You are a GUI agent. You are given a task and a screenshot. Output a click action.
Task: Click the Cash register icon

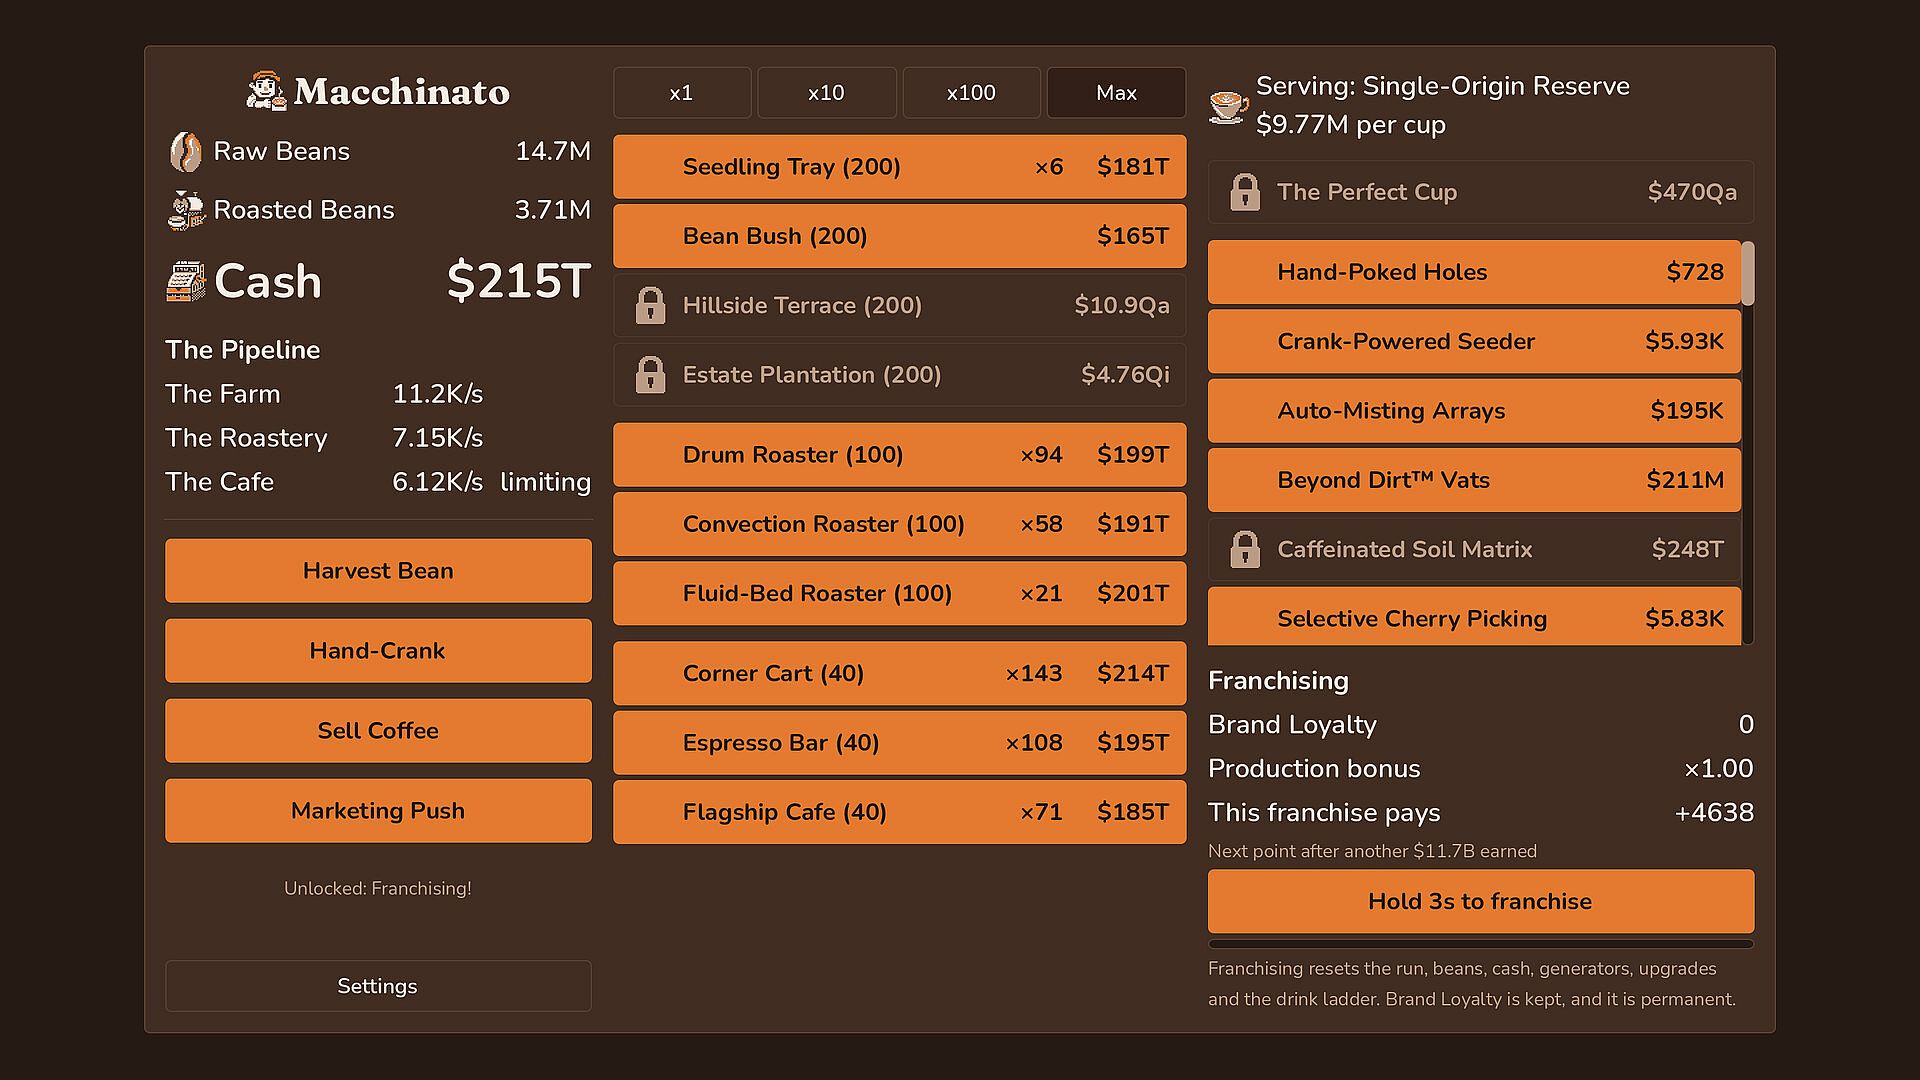coord(185,282)
